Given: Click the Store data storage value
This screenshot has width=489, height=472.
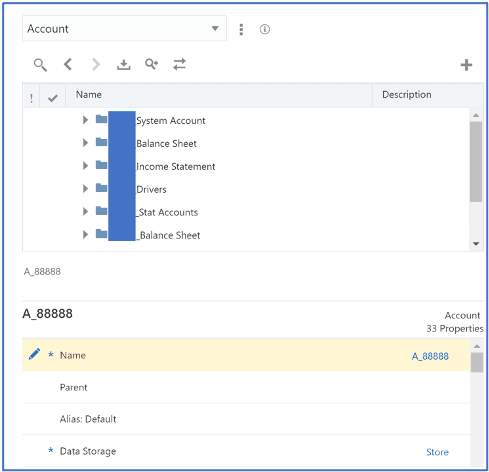Looking at the screenshot, I should coord(437,452).
